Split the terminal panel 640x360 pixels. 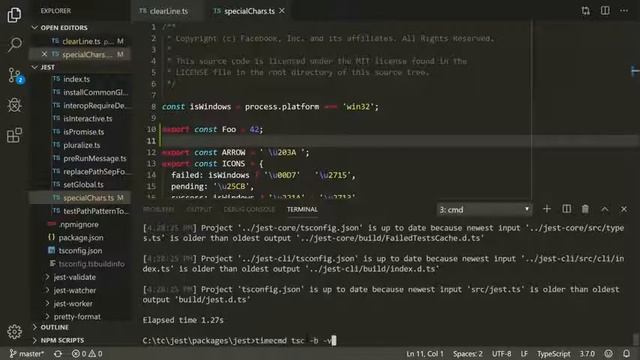[x=566, y=209]
